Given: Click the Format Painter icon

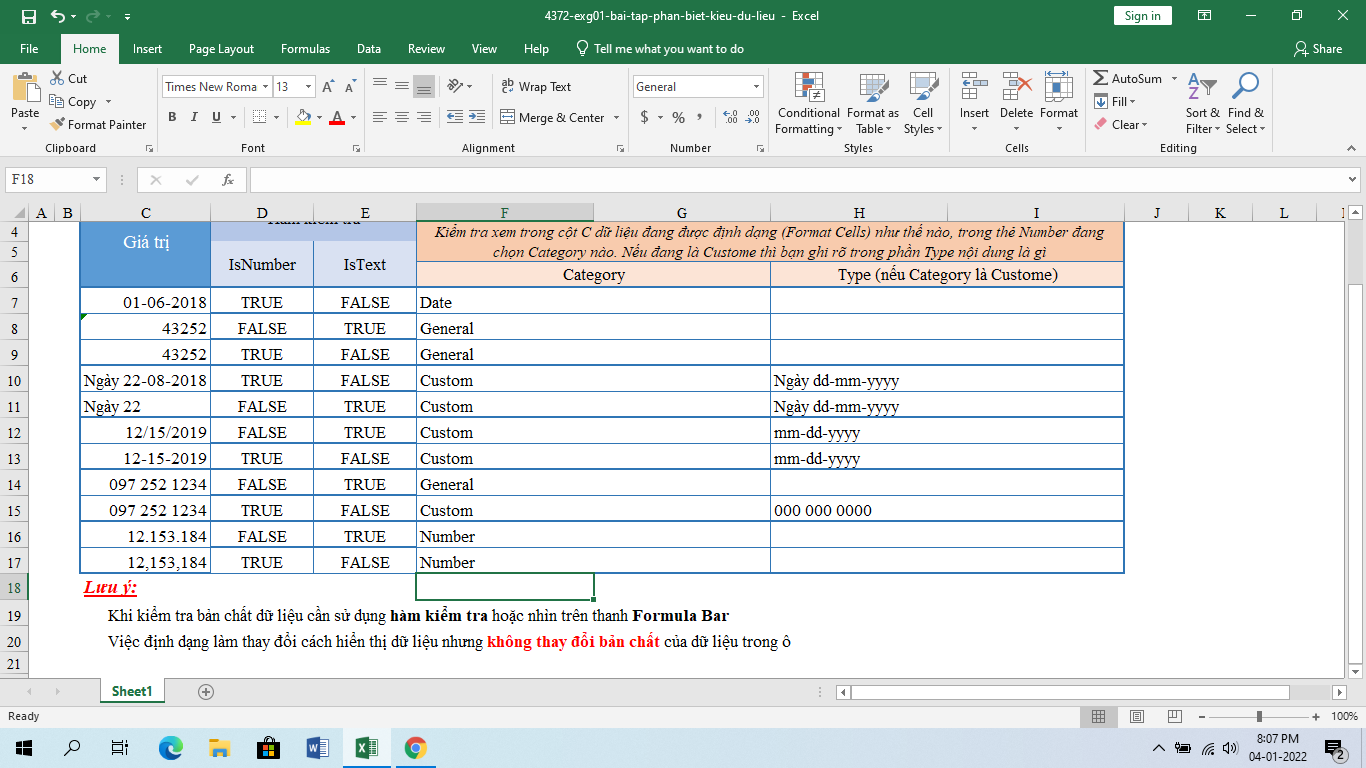Looking at the screenshot, I should 57,125.
